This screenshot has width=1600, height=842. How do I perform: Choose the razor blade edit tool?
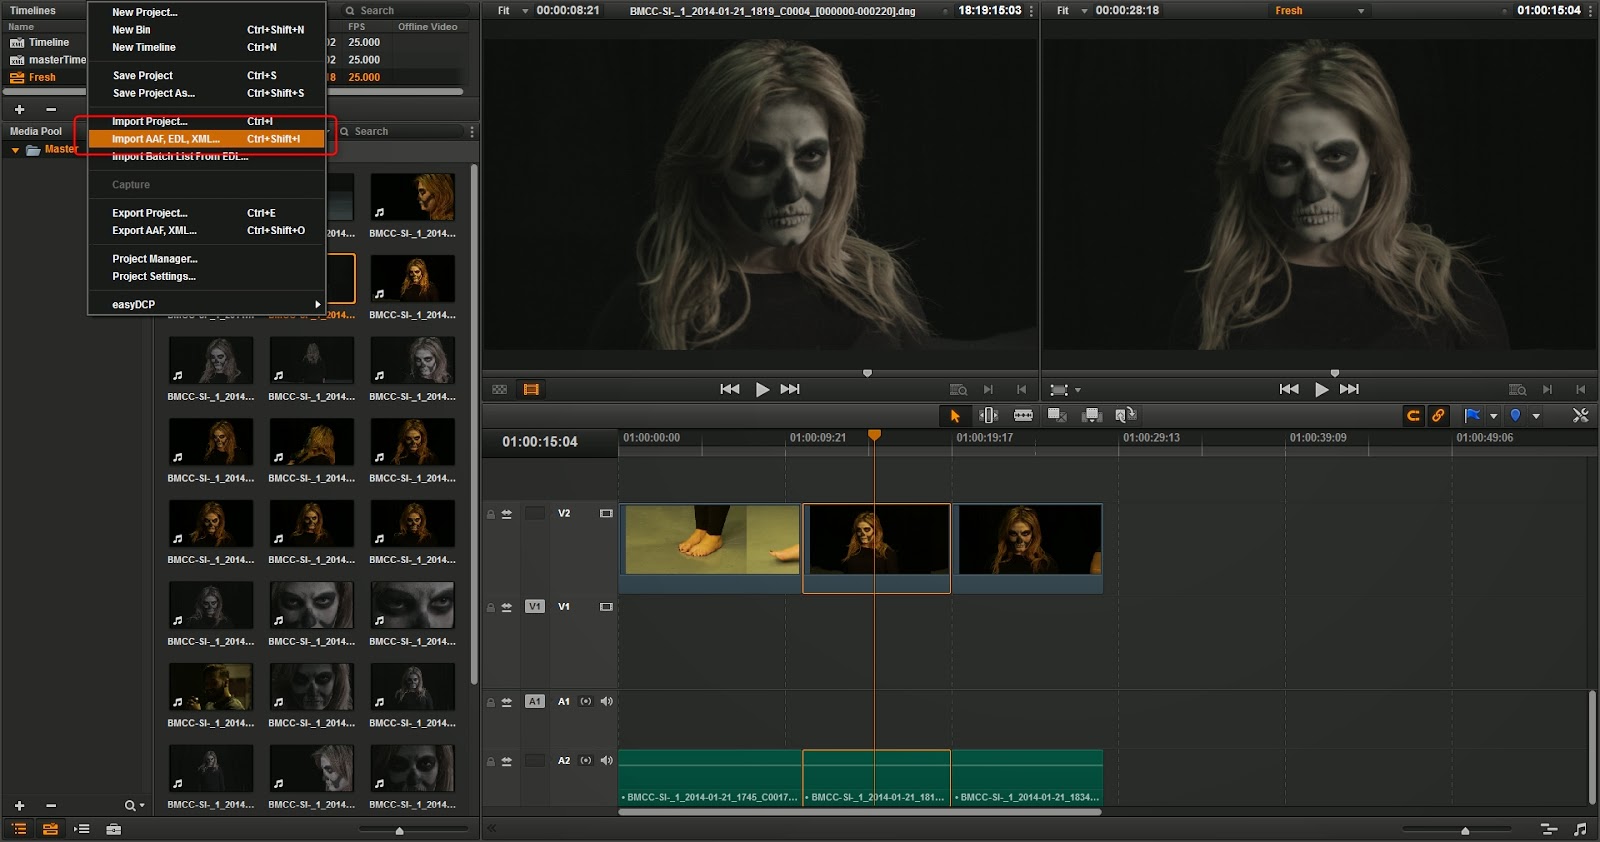[1023, 415]
